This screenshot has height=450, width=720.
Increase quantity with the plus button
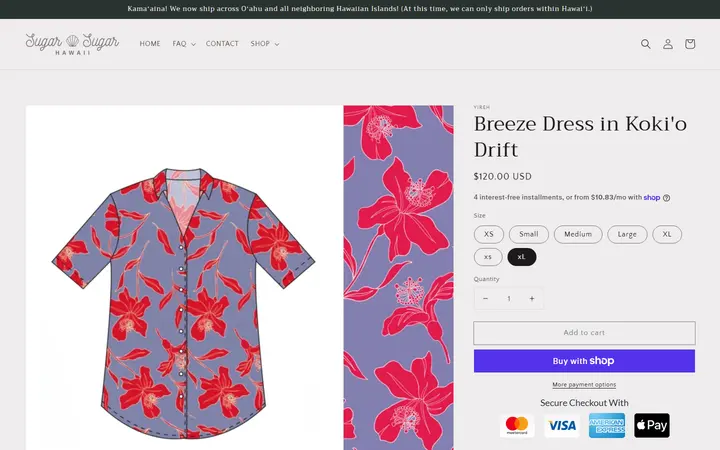coord(532,298)
